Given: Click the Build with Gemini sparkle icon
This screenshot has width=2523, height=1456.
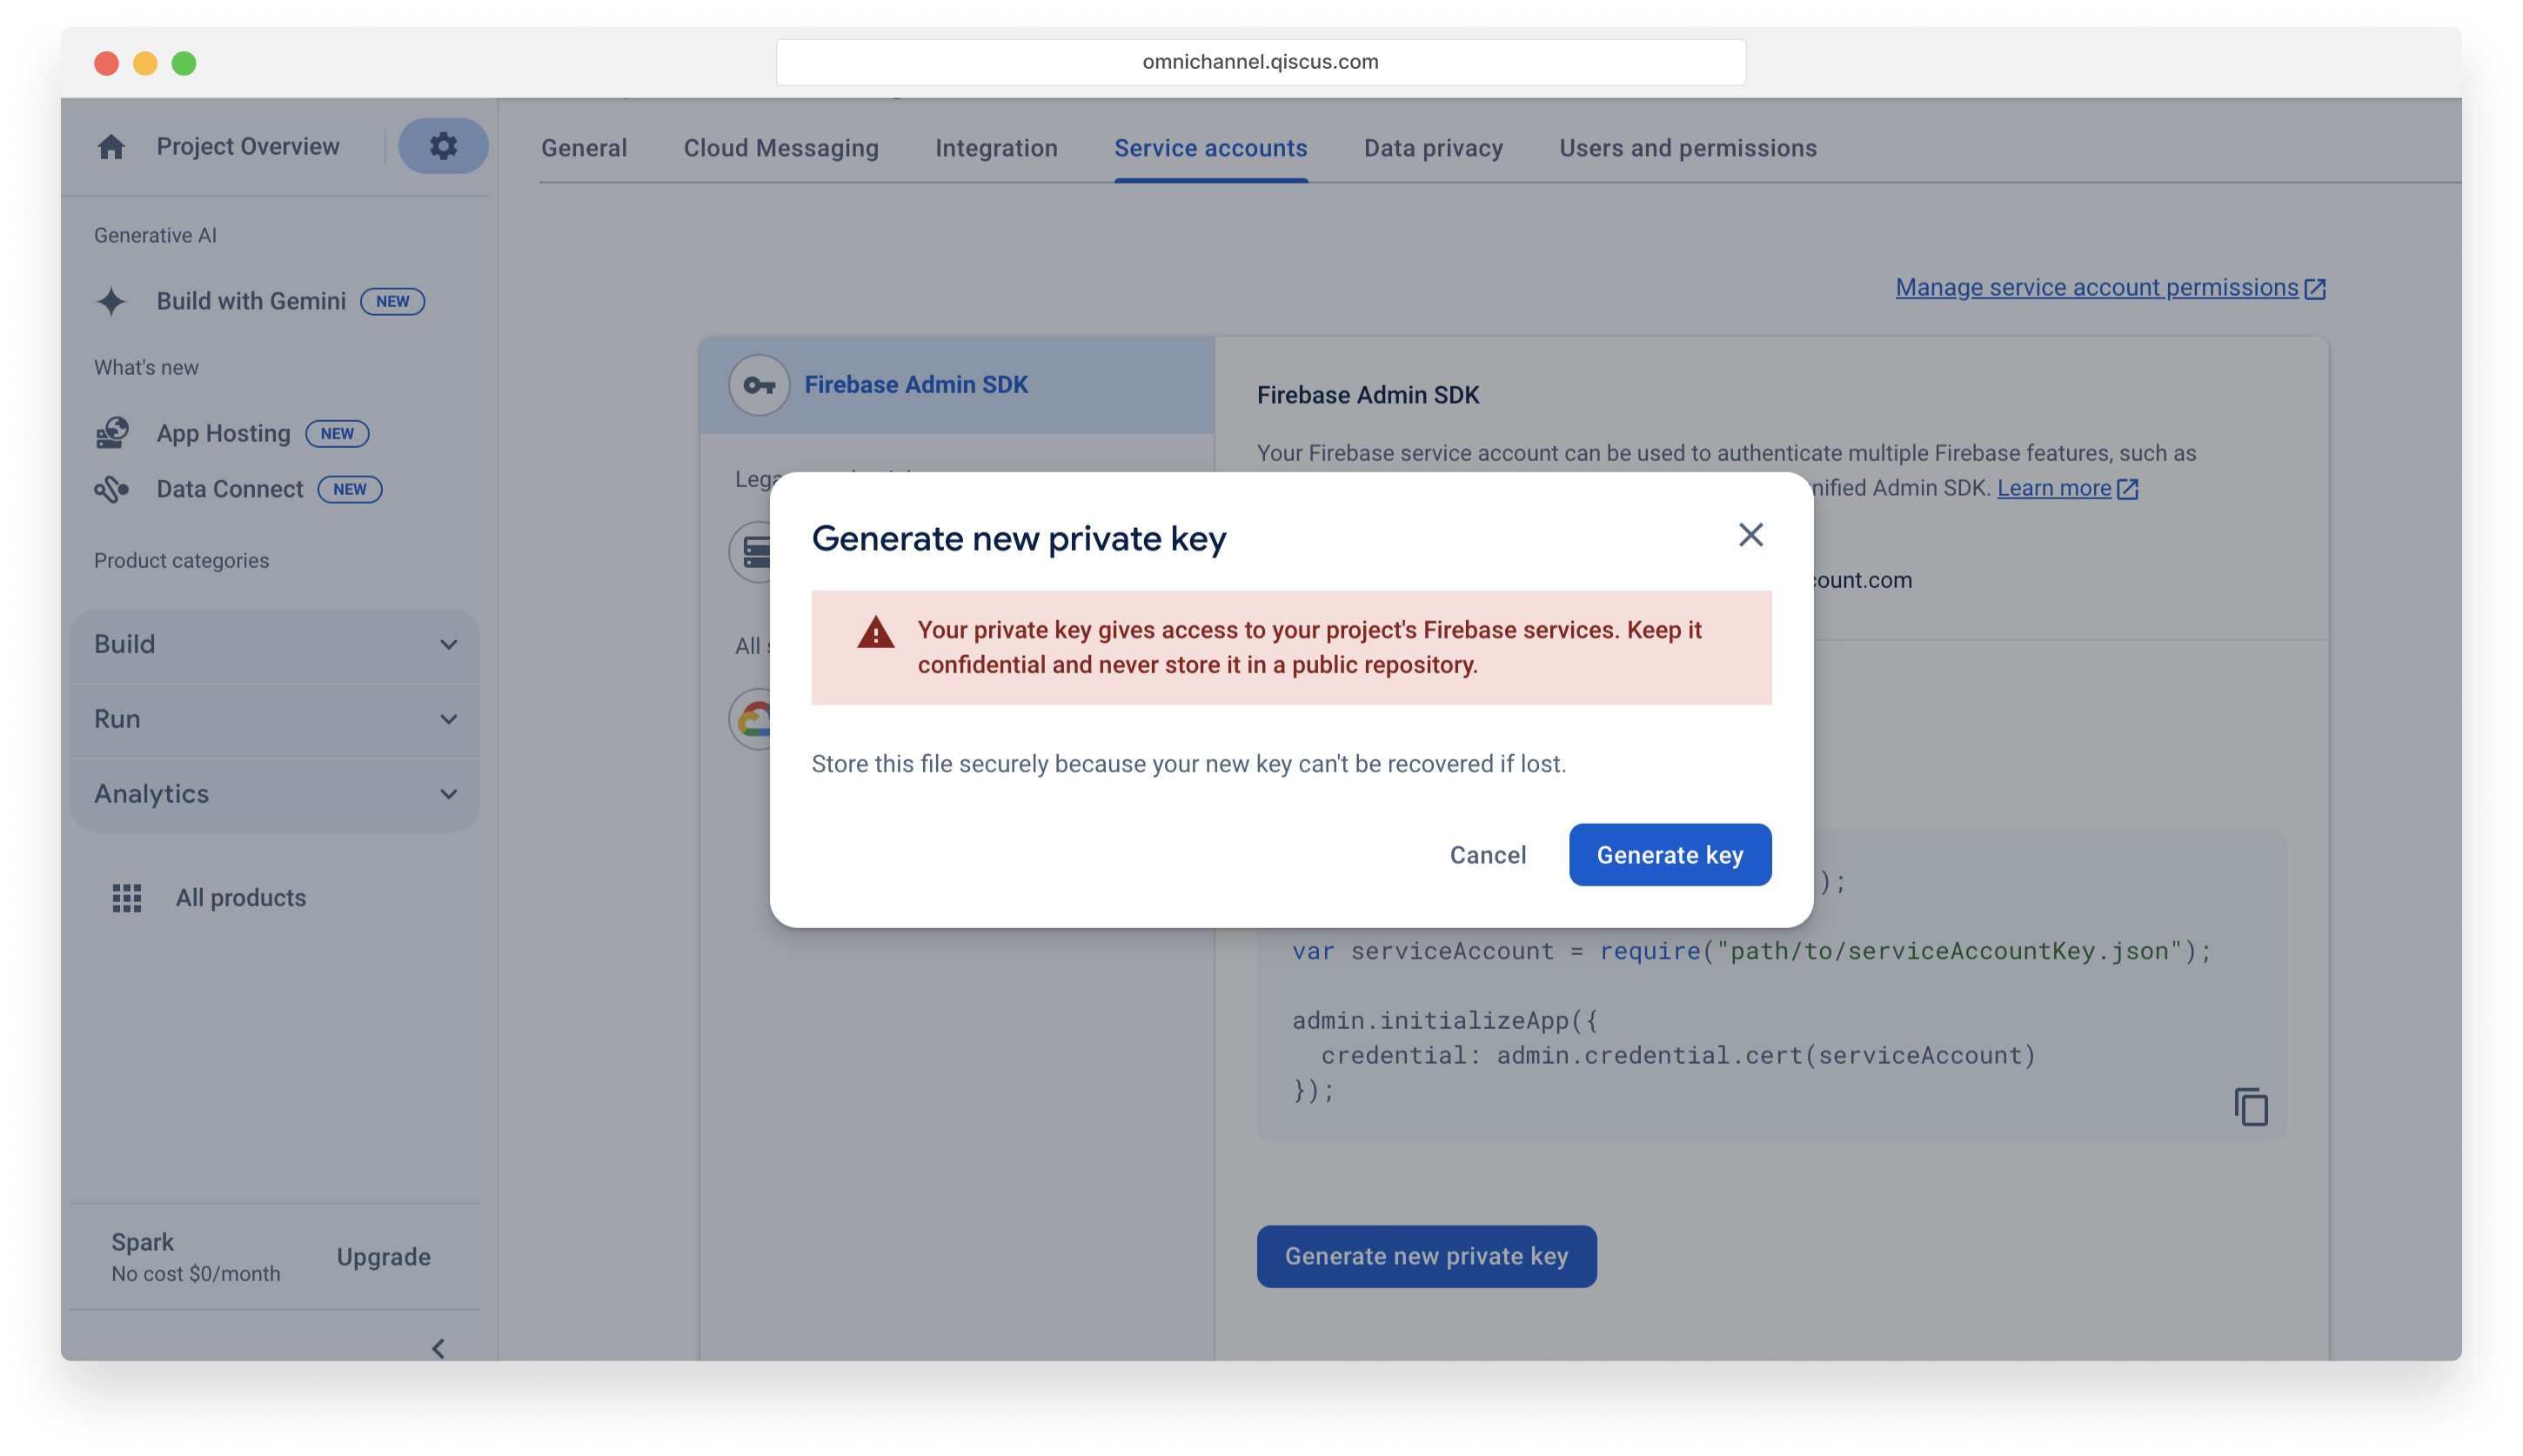Looking at the screenshot, I should click(111, 301).
